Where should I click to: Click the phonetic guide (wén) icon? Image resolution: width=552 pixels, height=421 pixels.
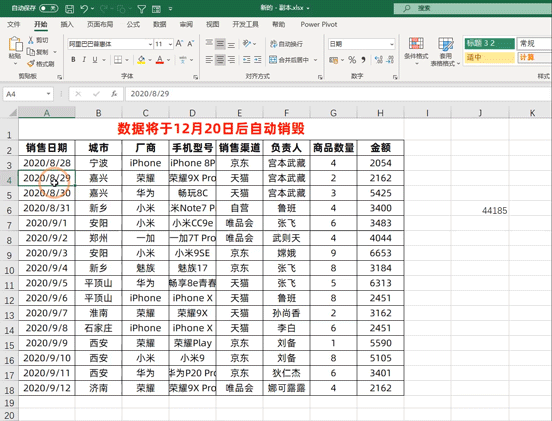(183, 60)
